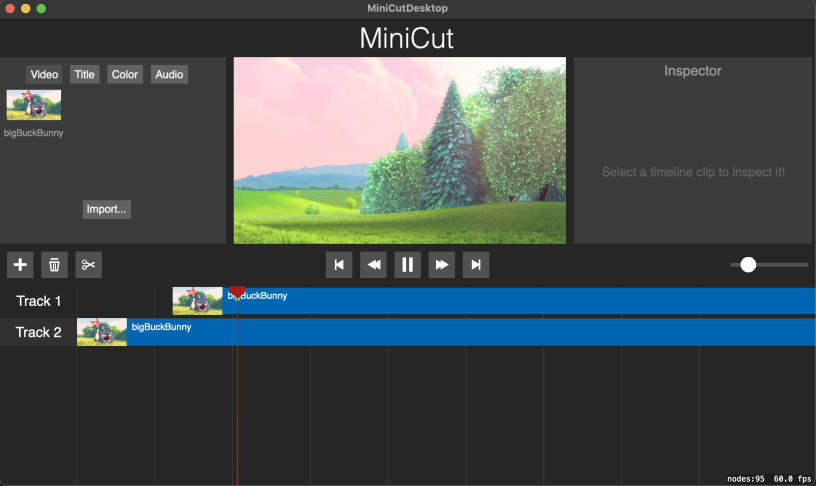Jump to the start of the timeline
The image size is (816, 486).
pos(339,265)
